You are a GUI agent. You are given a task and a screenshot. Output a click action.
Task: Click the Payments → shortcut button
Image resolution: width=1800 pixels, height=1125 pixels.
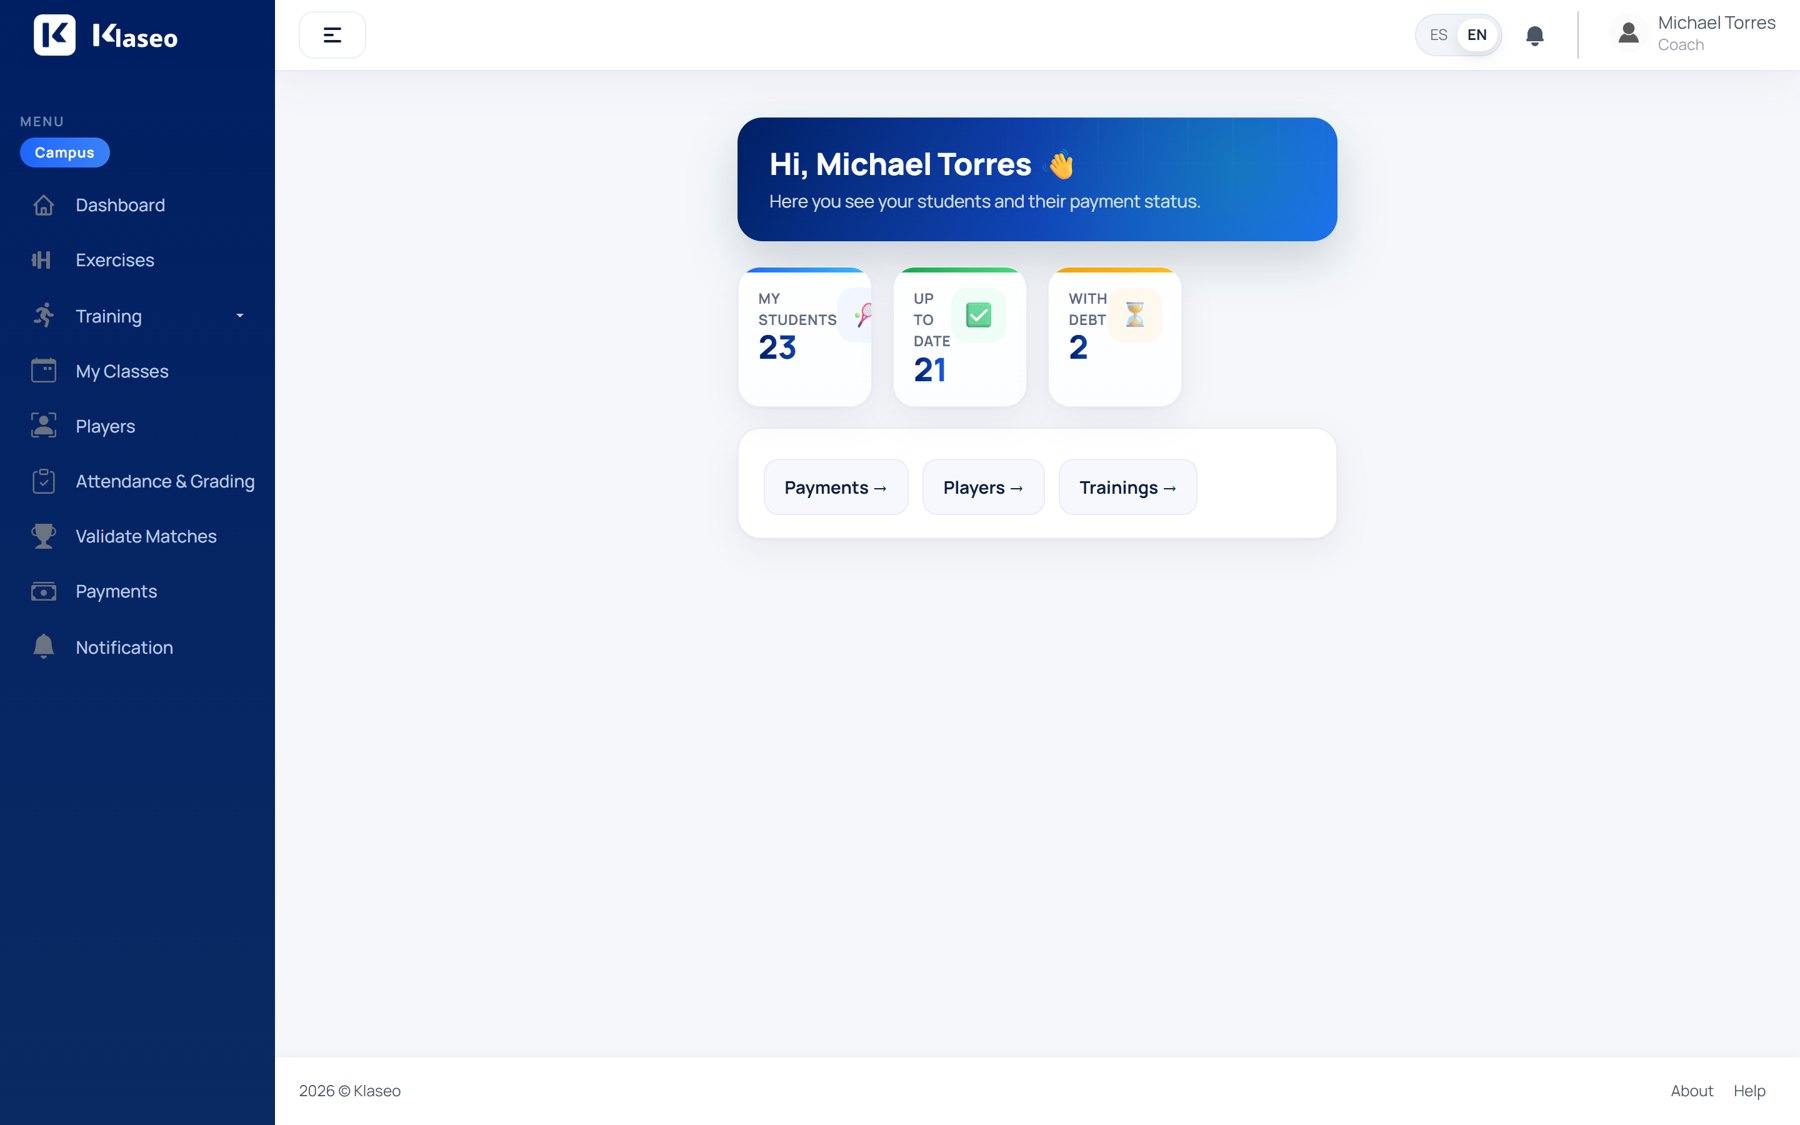836,487
